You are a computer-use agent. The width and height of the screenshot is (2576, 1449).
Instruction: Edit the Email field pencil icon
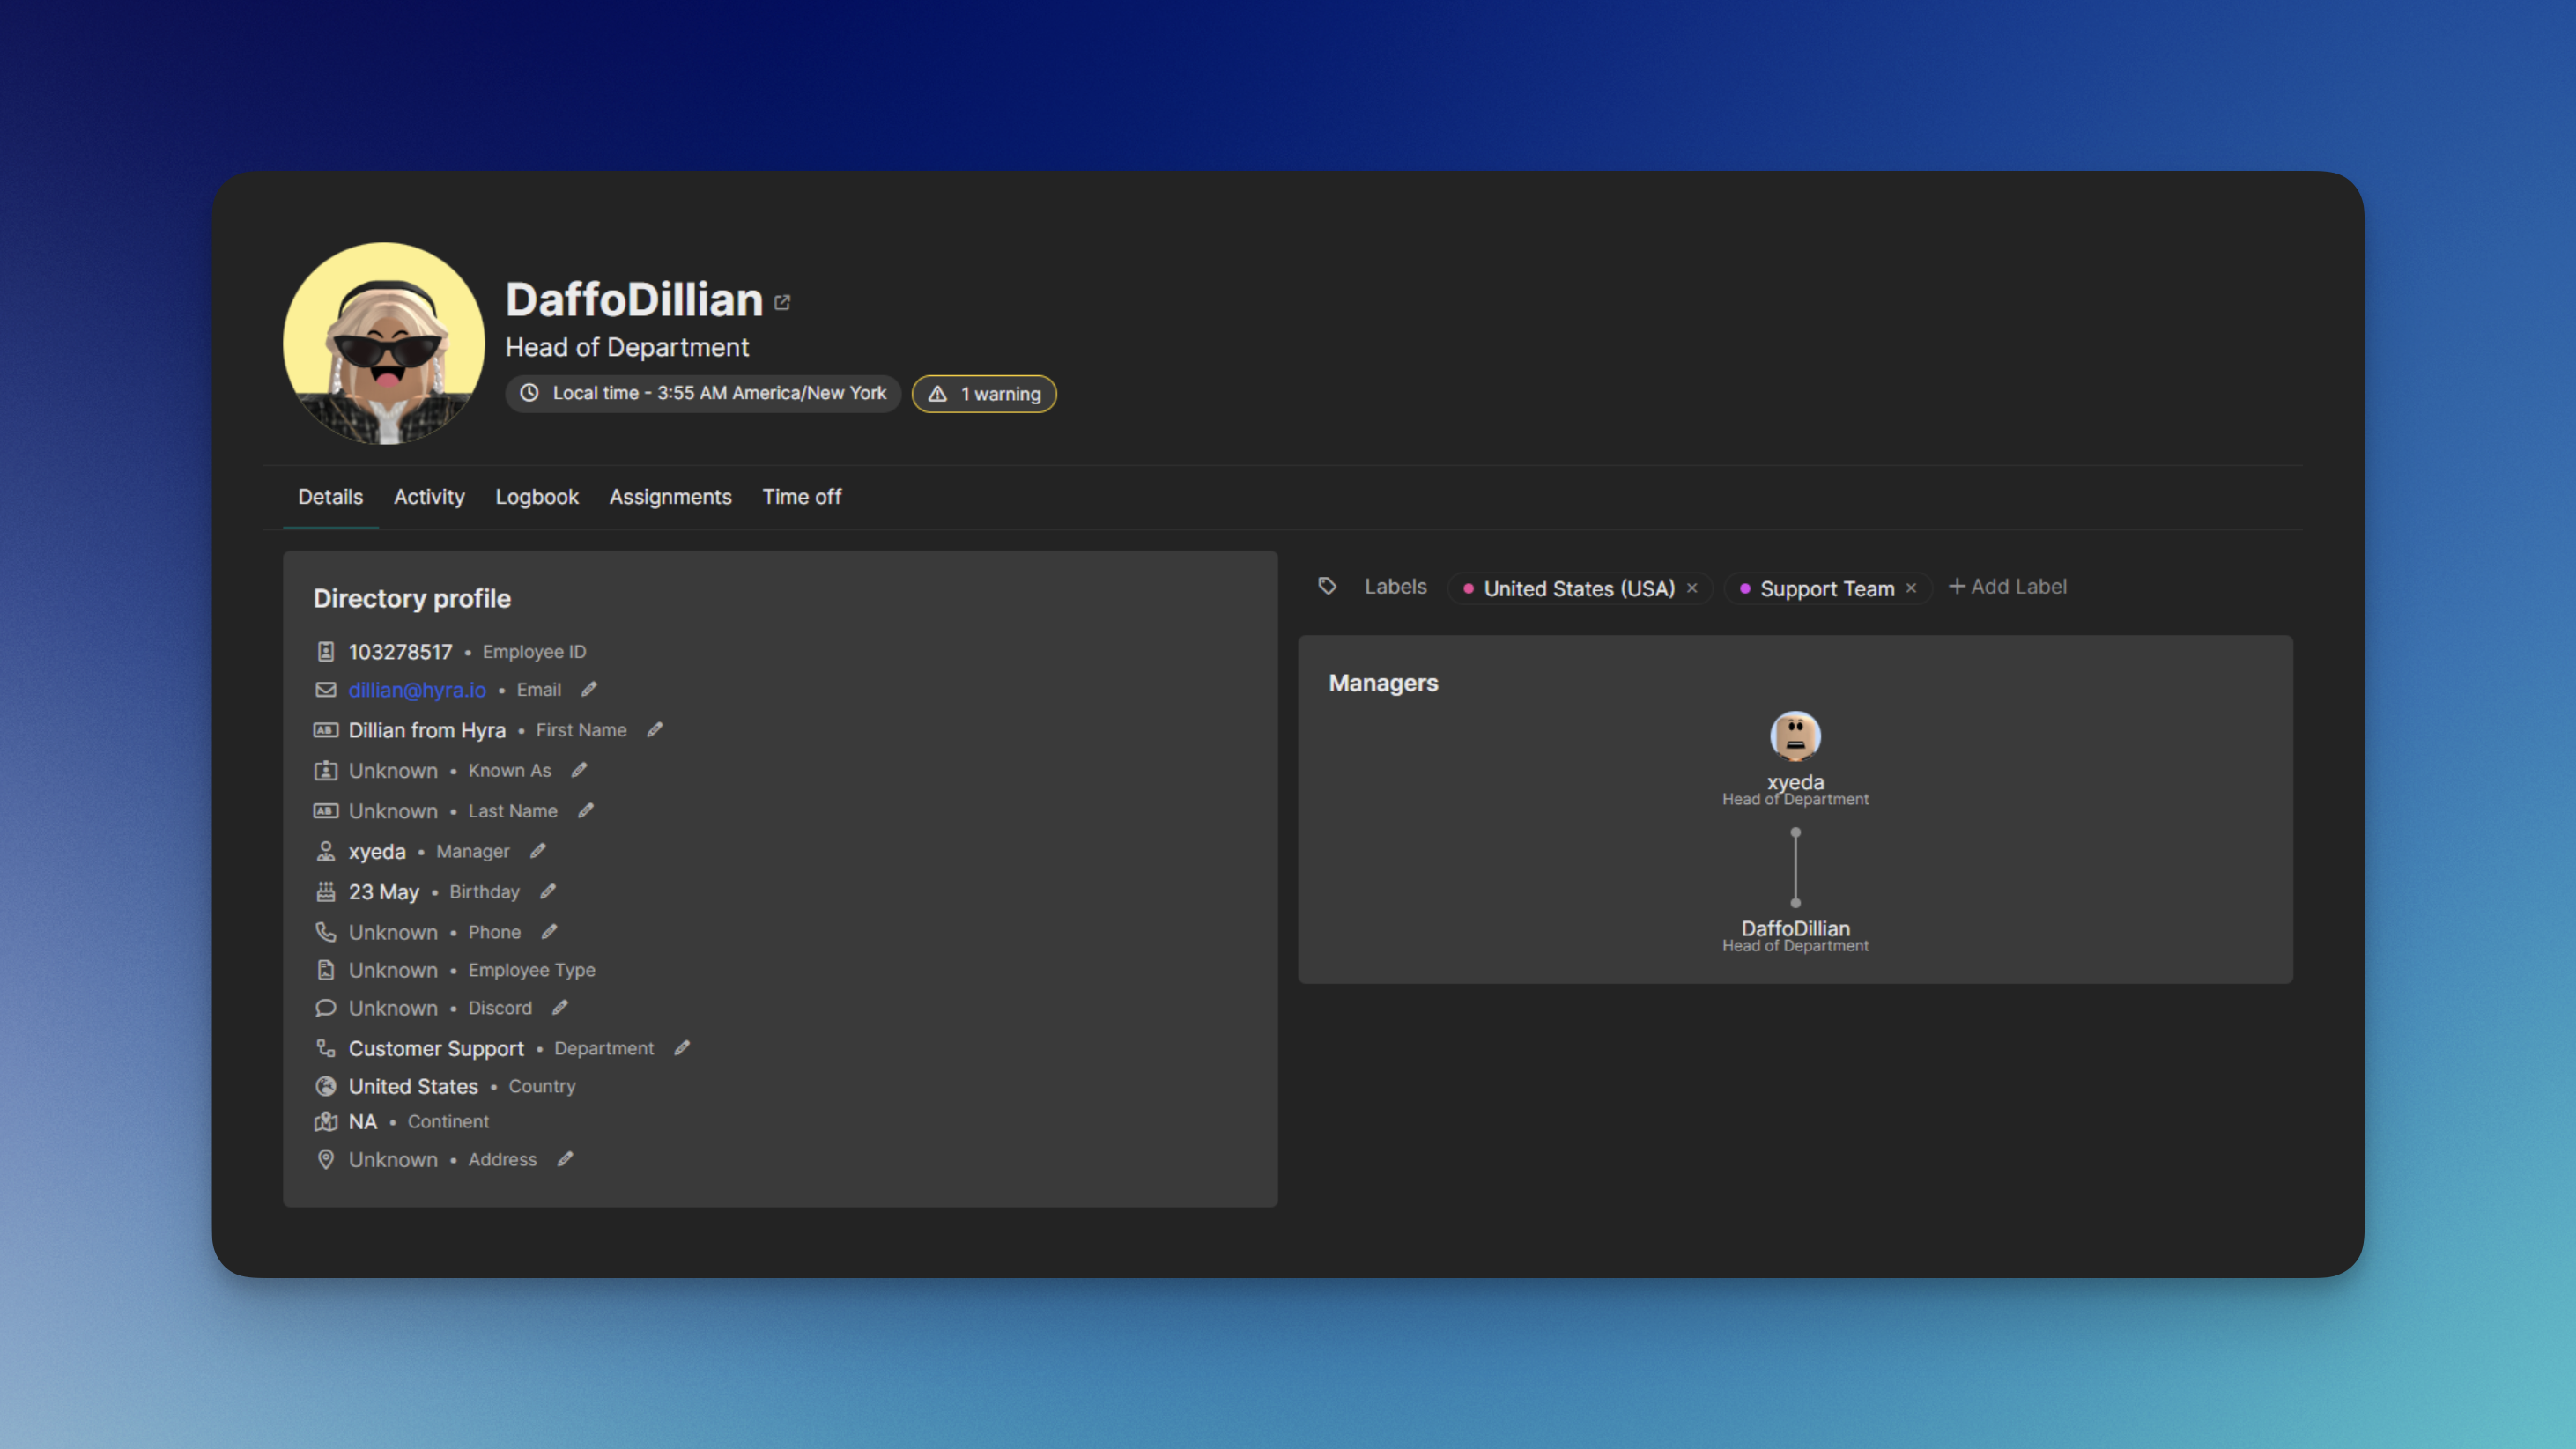(589, 689)
